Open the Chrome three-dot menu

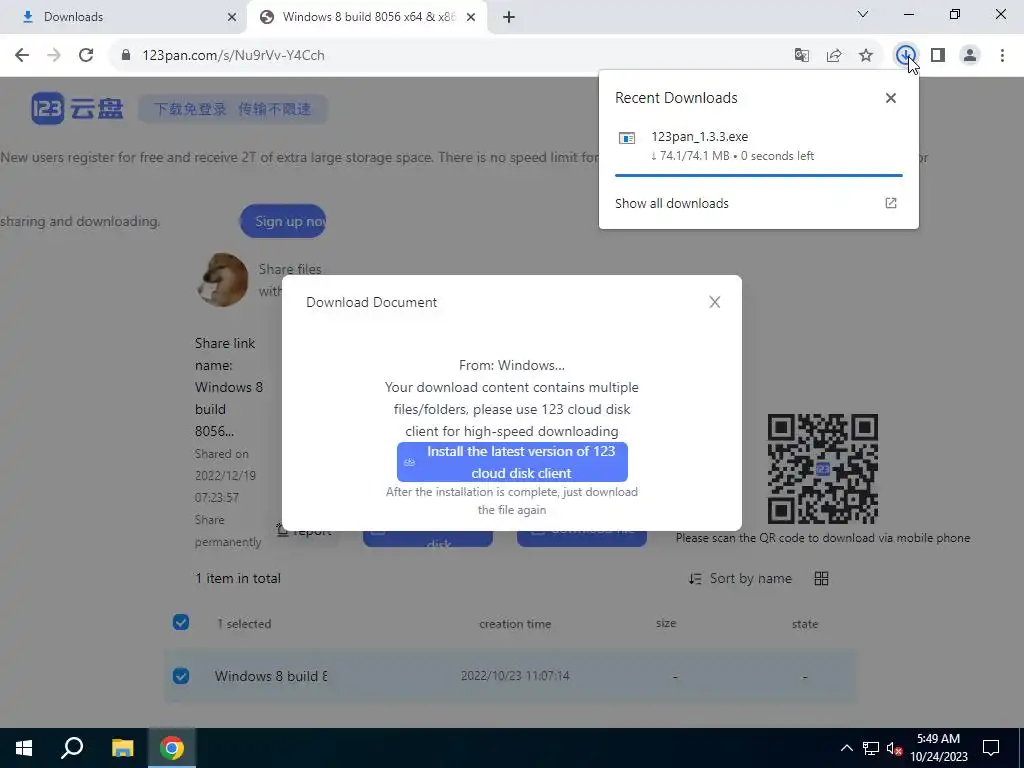coord(1002,56)
